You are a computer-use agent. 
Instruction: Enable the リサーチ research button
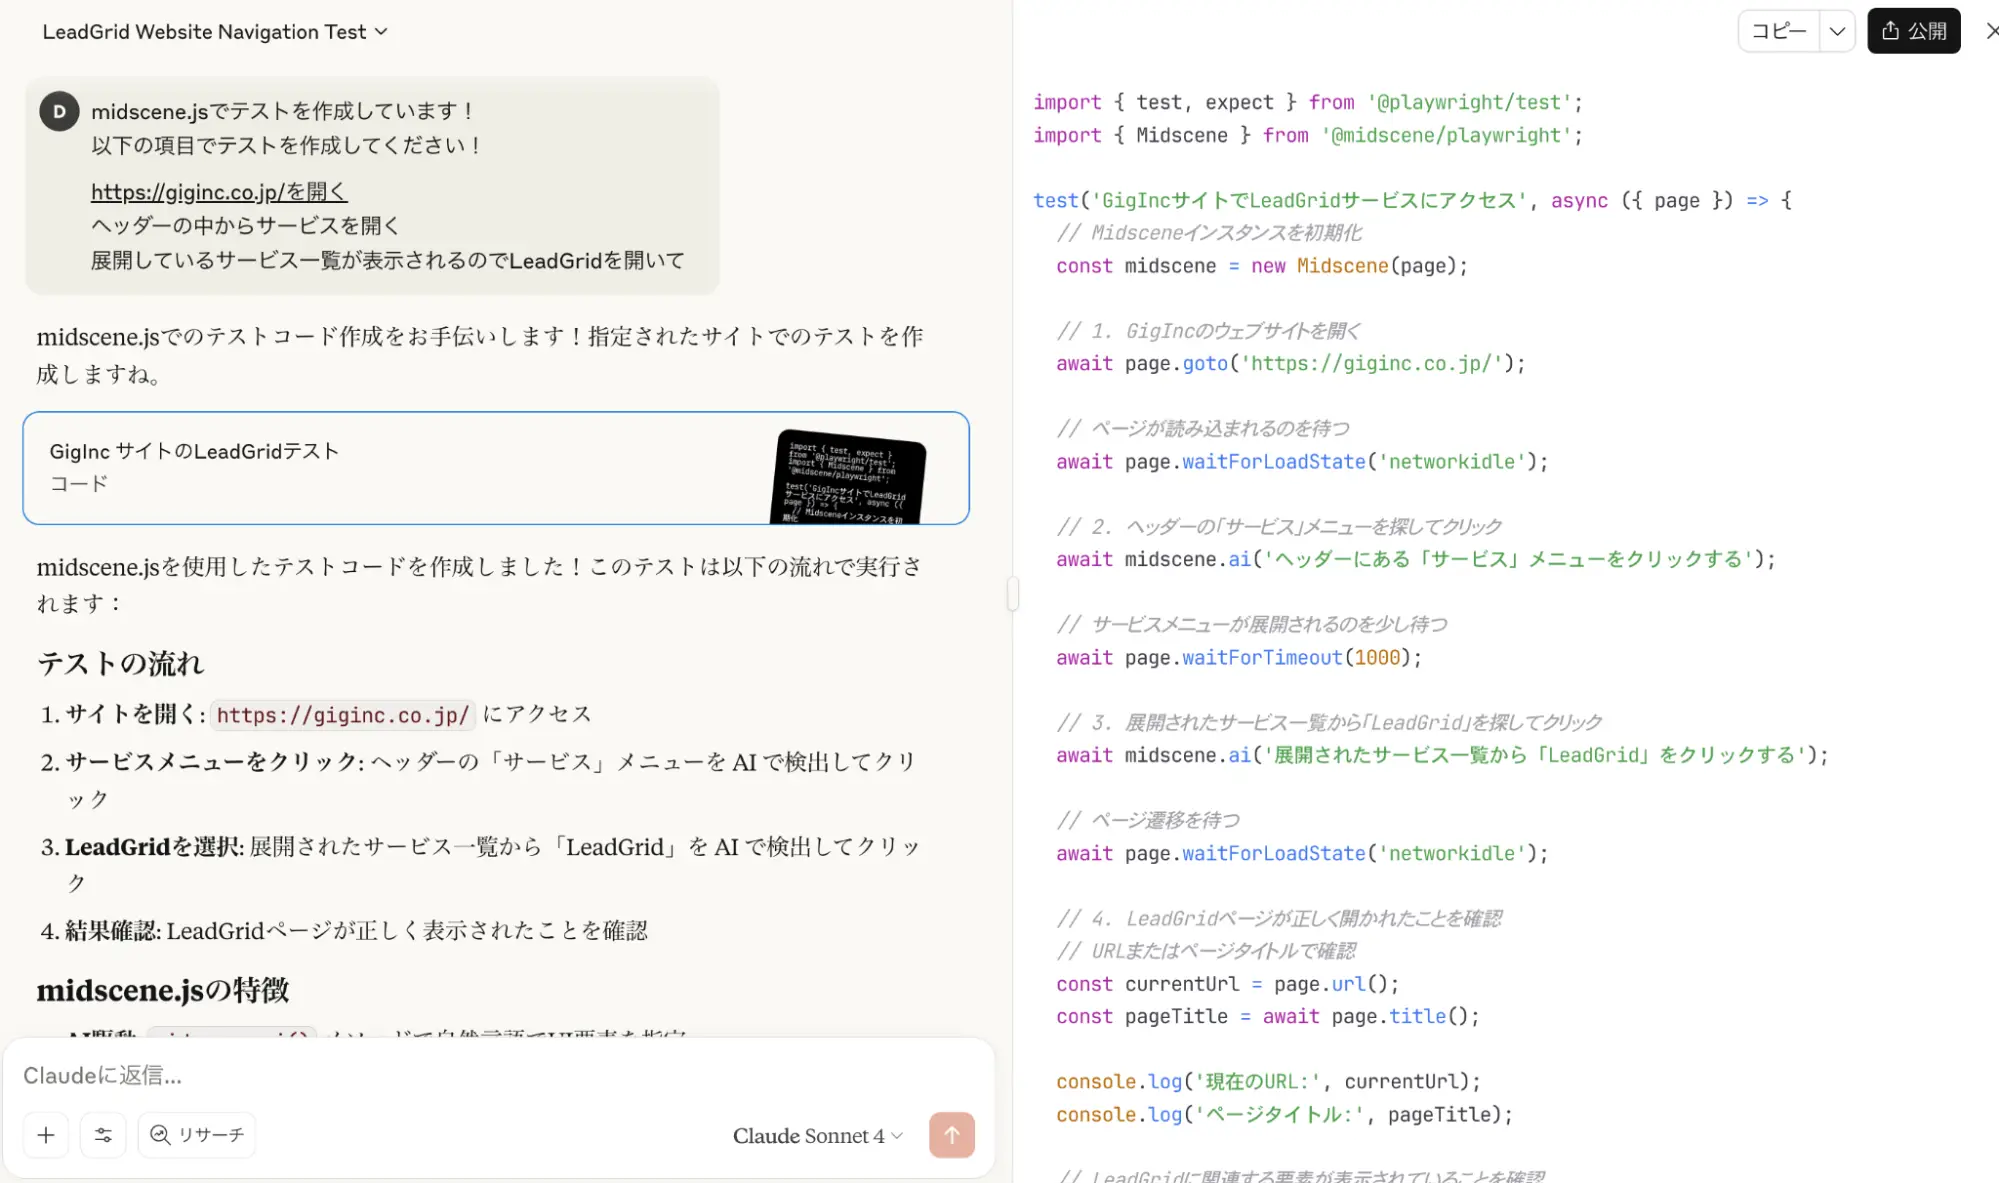[197, 1135]
